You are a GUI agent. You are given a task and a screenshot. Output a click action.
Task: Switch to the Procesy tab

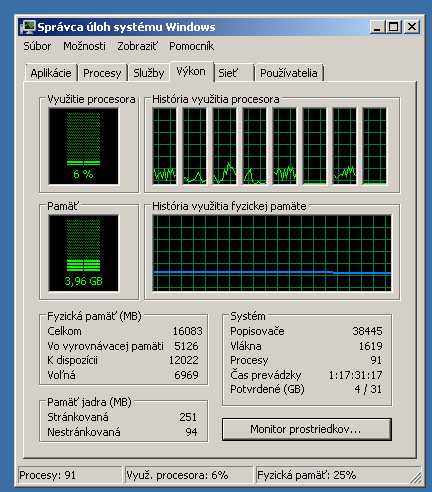pyautogui.click(x=102, y=73)
